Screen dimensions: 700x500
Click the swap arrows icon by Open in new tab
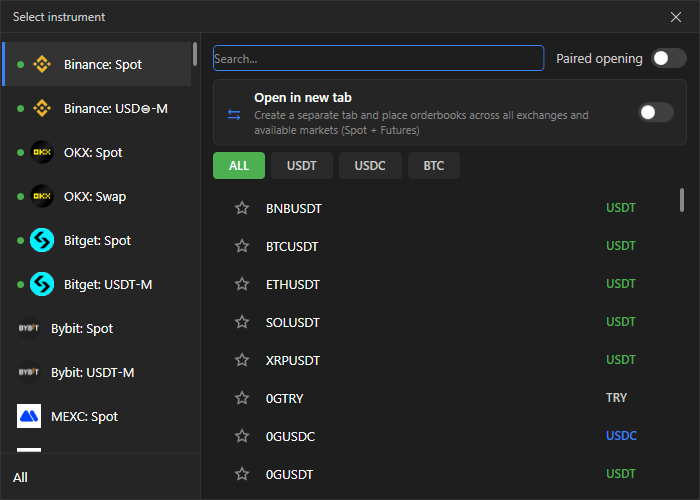pyautogui.click(x=234, y=115)
